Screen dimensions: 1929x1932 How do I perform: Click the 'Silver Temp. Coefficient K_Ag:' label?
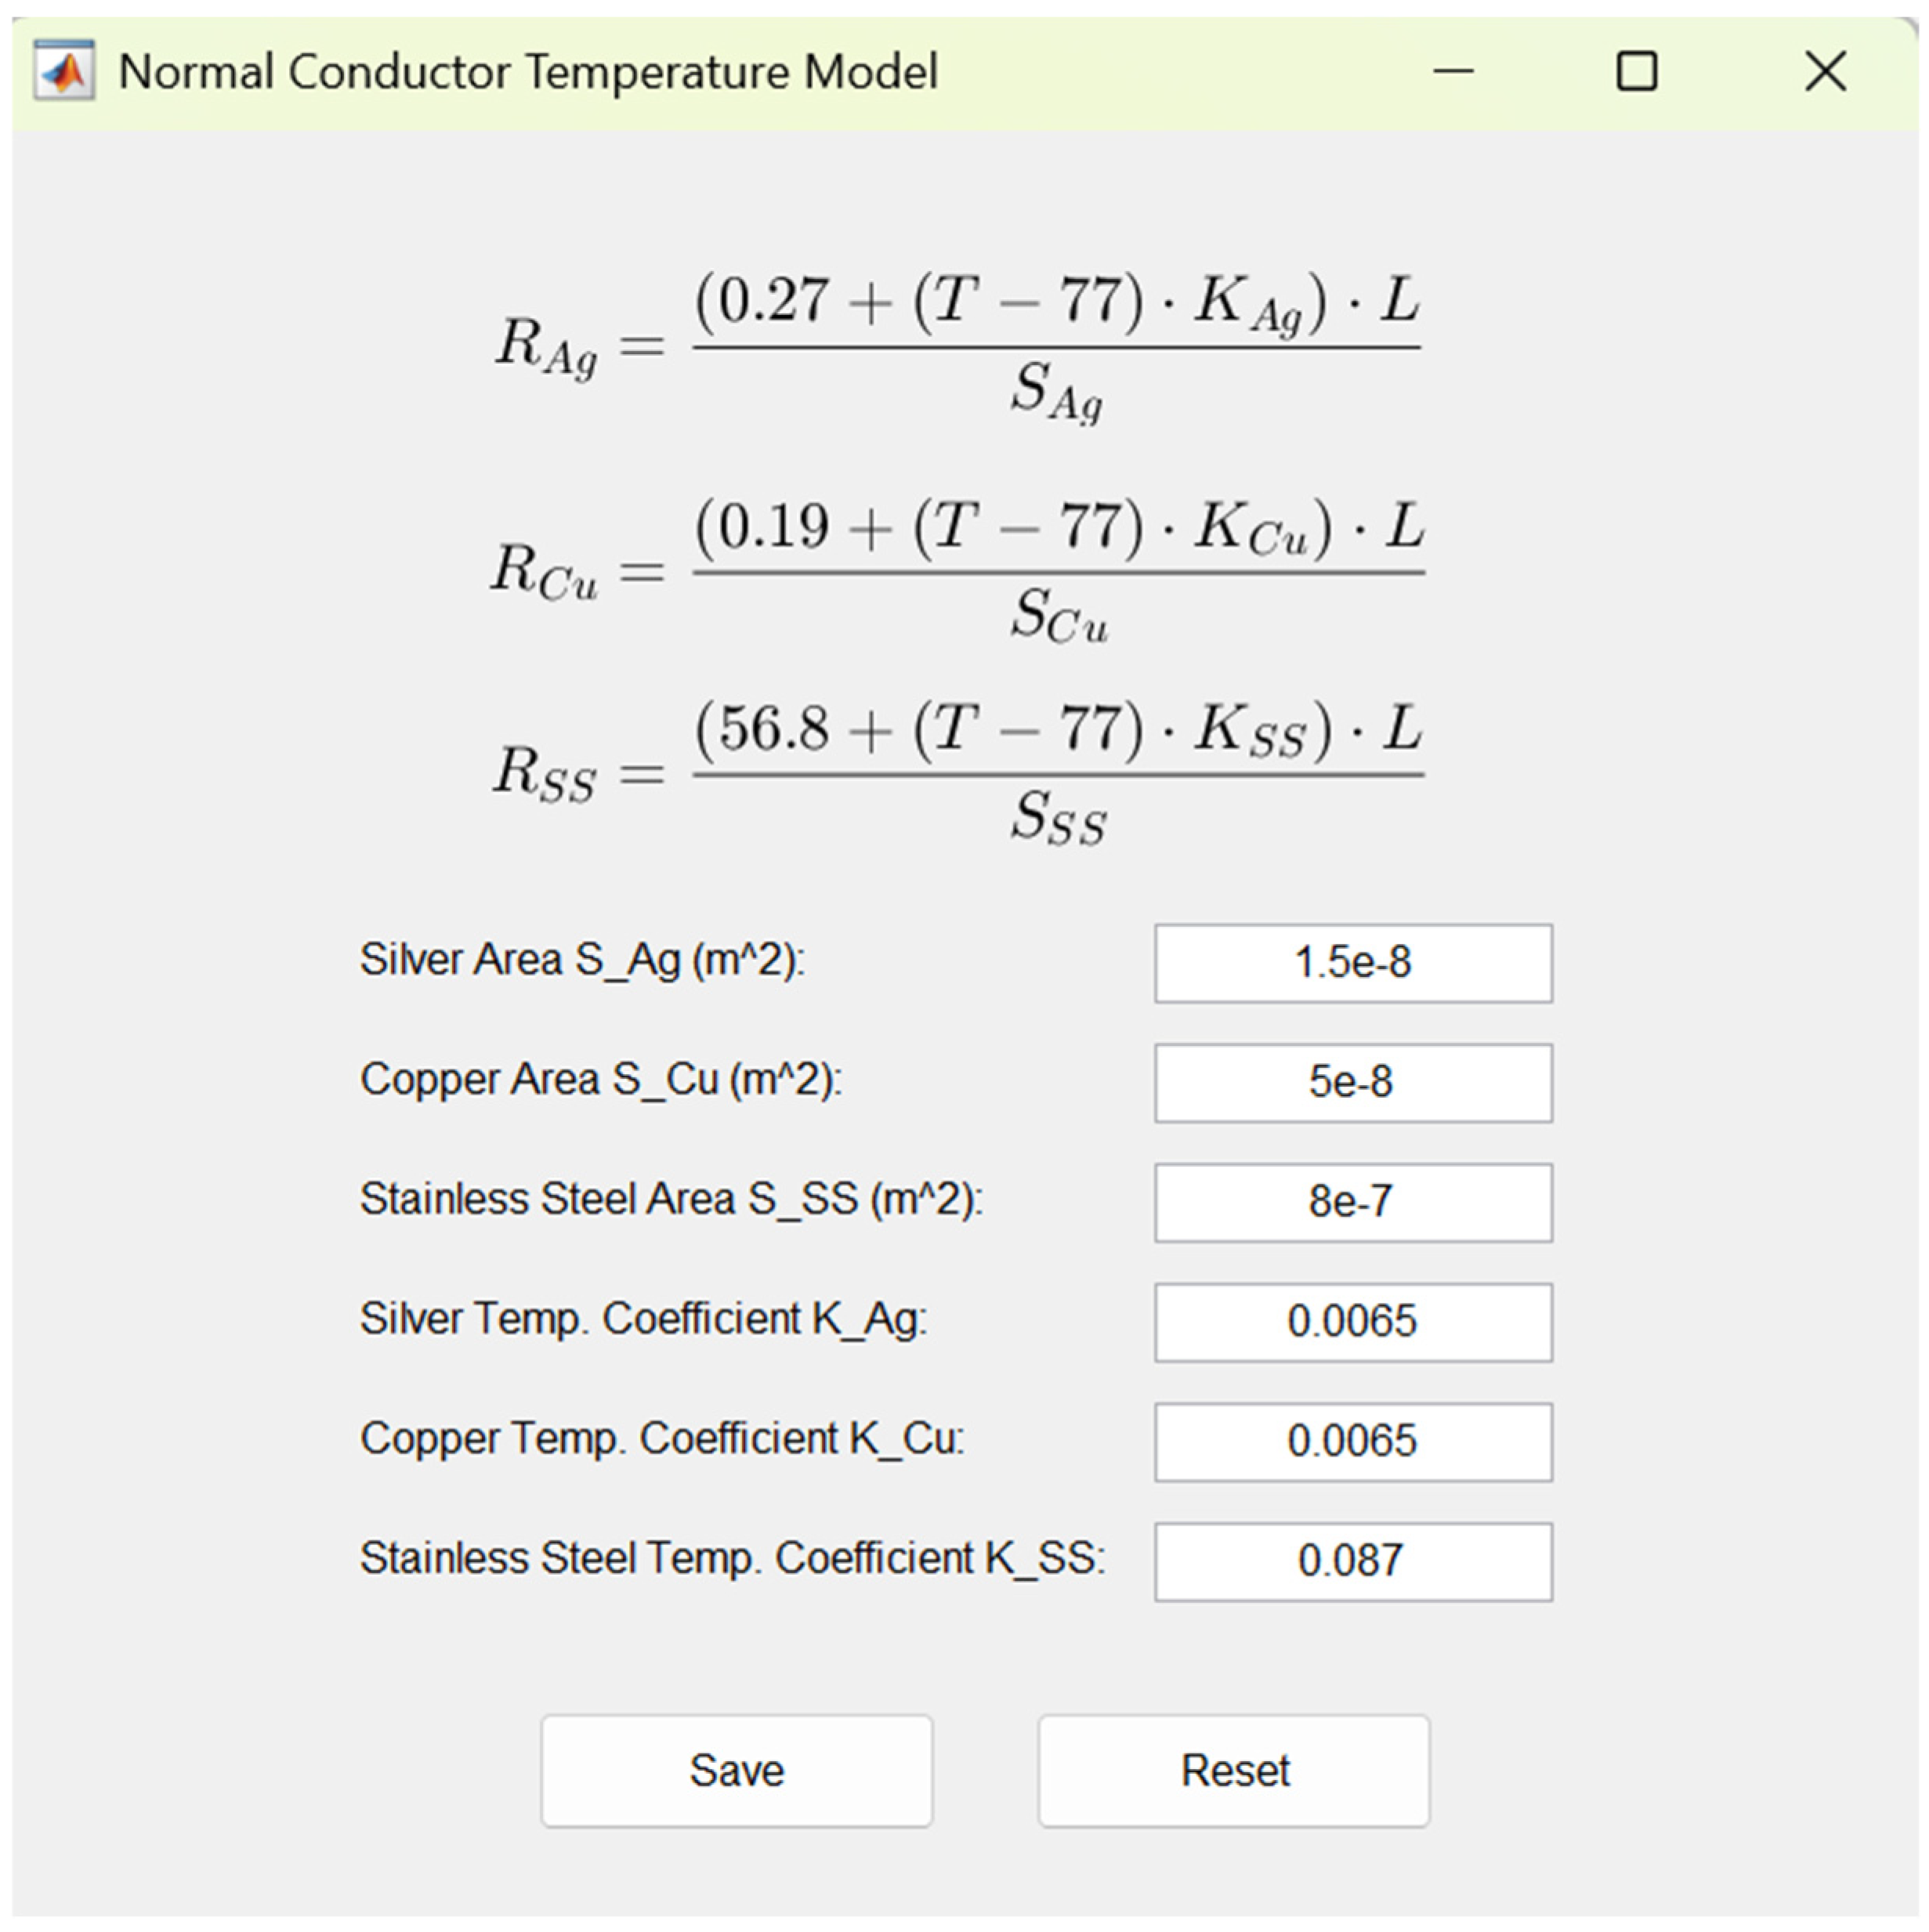coord(643,1319)
